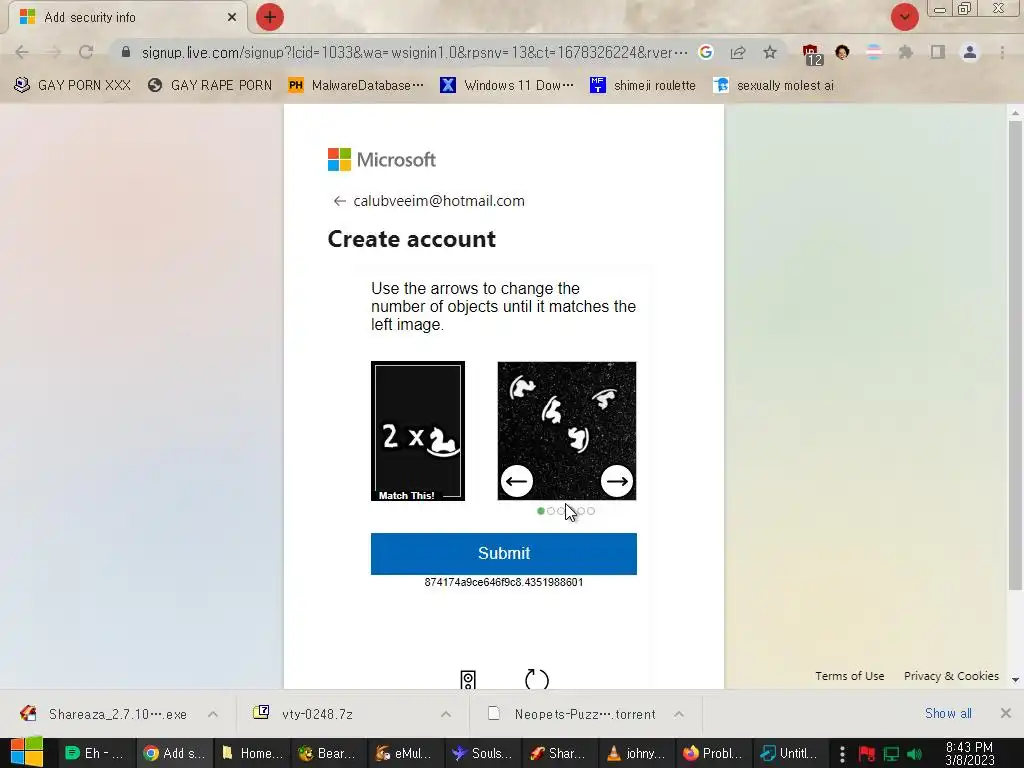Open the Chrome profile avatar

970,52
